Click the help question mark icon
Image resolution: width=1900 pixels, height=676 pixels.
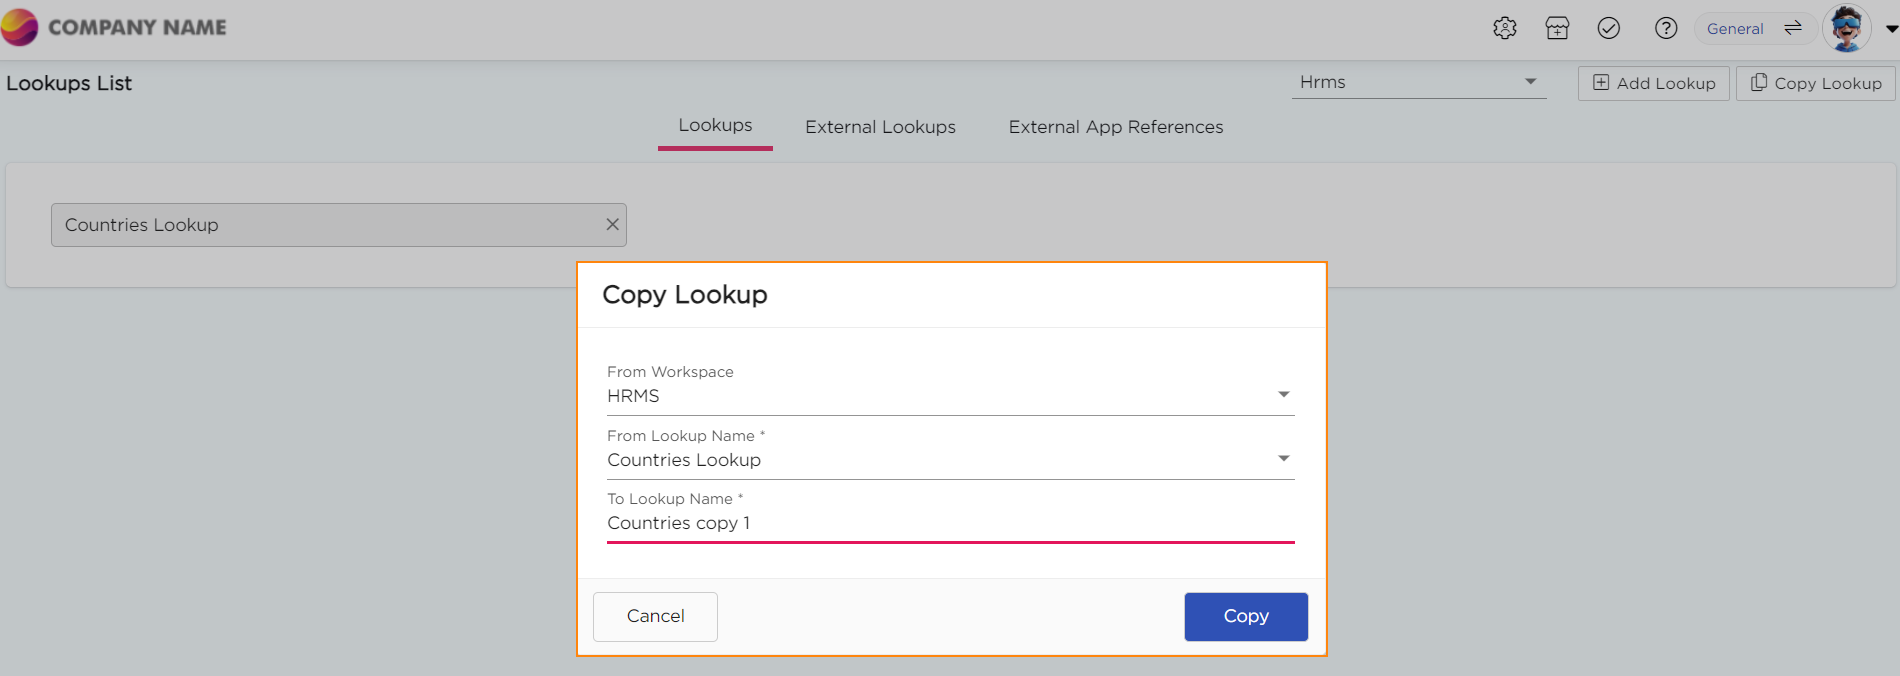coord(1666,28)
